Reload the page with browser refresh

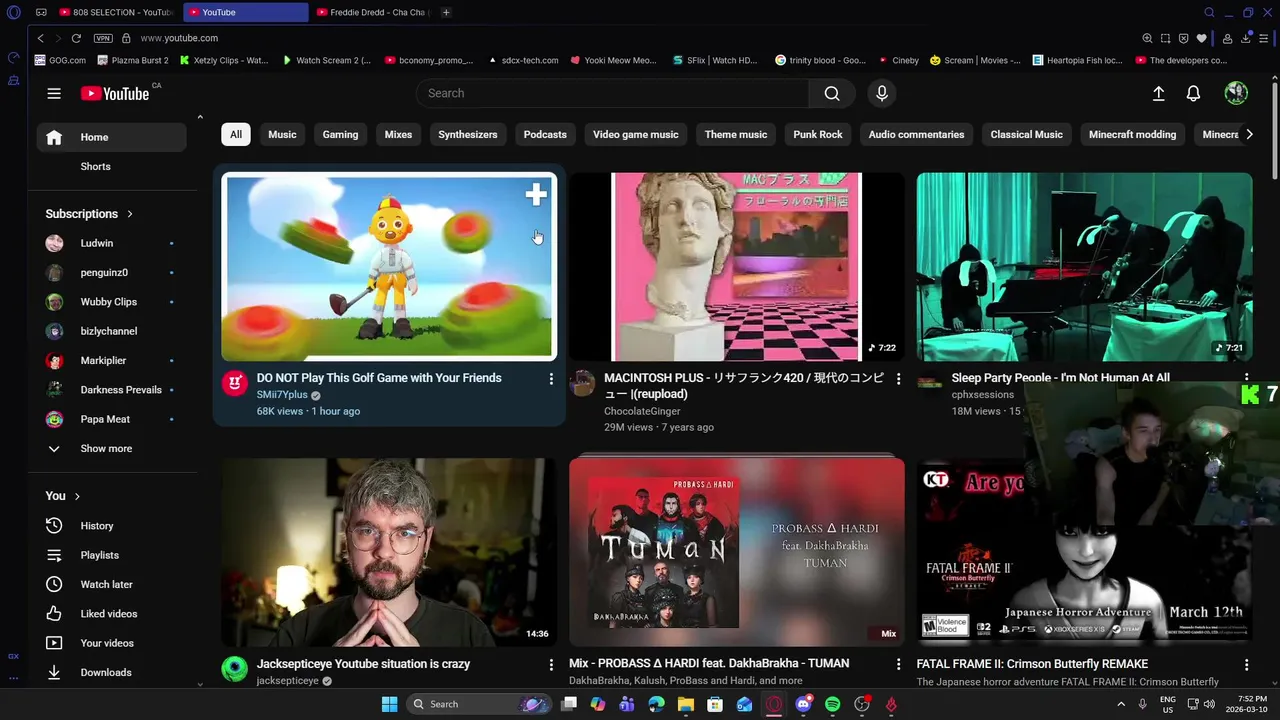coord(76,38)
